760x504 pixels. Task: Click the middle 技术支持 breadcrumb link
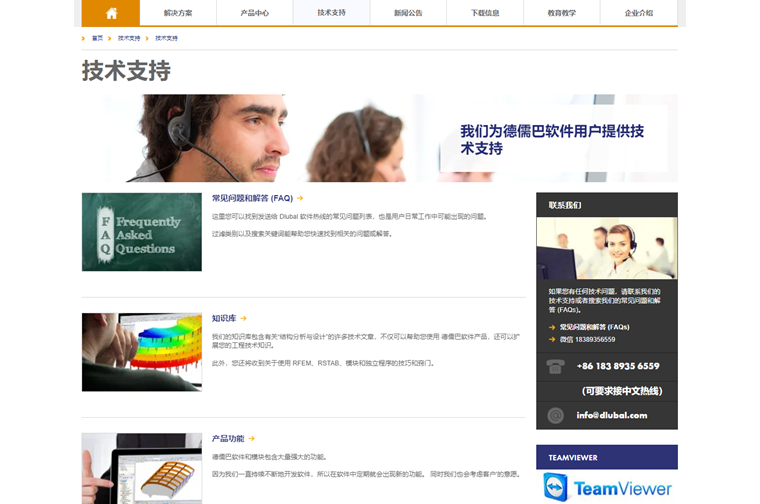coord(129,38)
